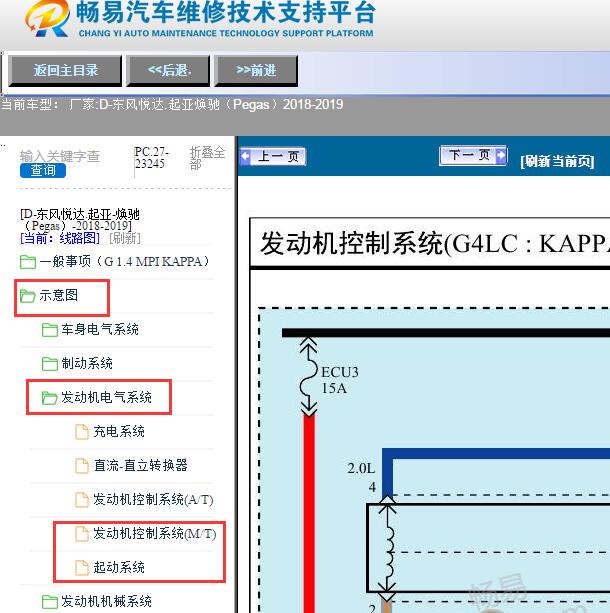
Task: Open 发动机控制系统(M/T) diagram
Action: click(x=155, y=533)
